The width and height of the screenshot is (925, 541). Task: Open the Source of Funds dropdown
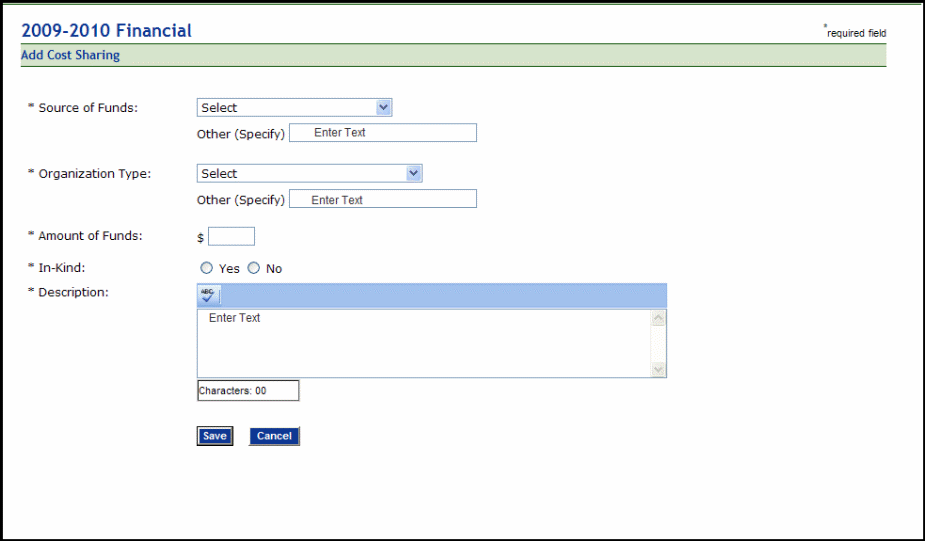click(x=294, y=108)
